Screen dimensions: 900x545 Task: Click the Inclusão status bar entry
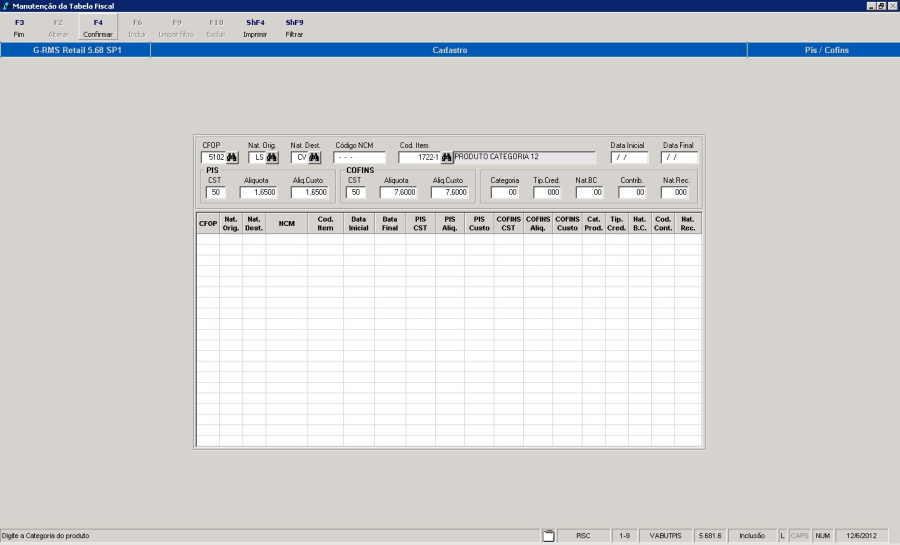(752, 536)
